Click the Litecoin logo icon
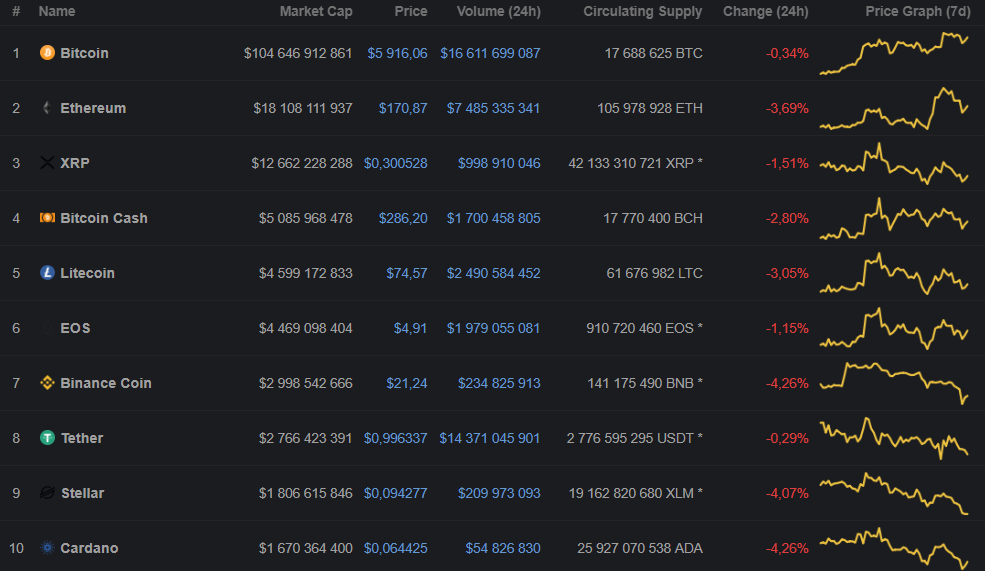985x571 pixels. 47,273
